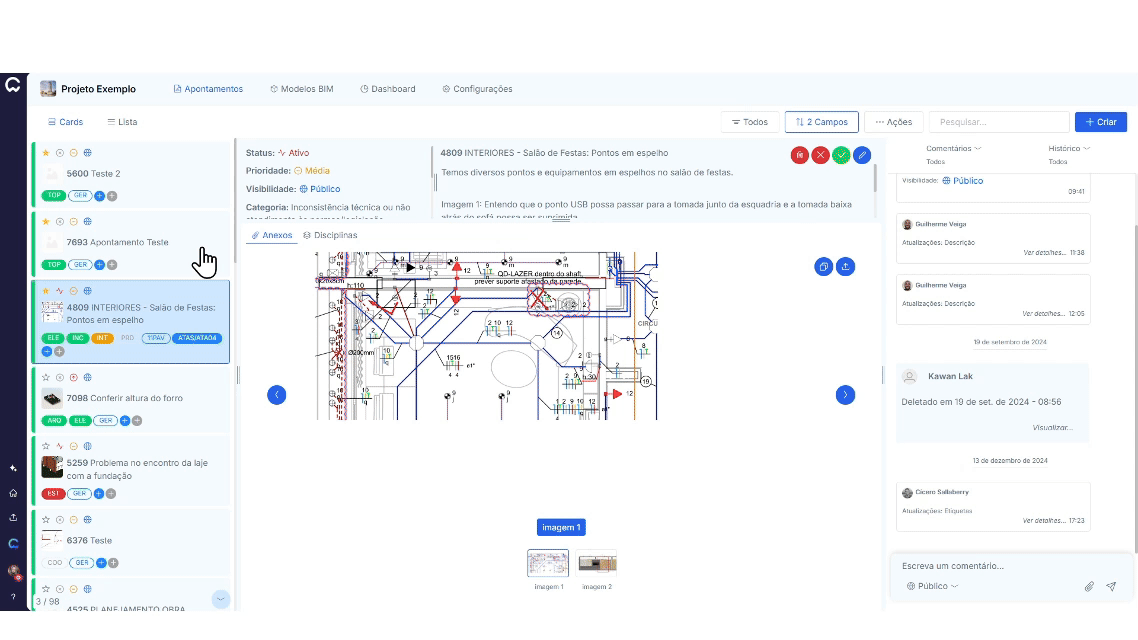This screenshot has width=1138, height=640.
Task: Click the green TOP tag on card 5600
Action: 54,196
